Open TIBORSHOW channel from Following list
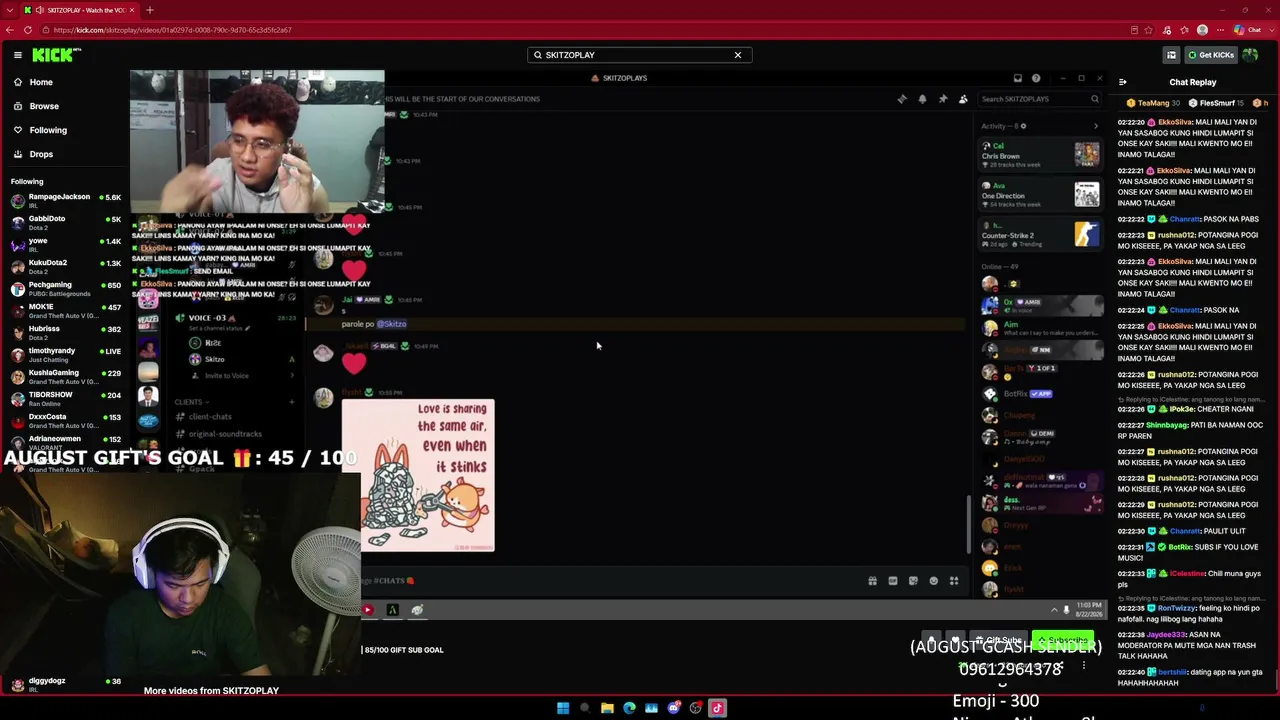The image size is (1280, 720). [x=65, y=399]
